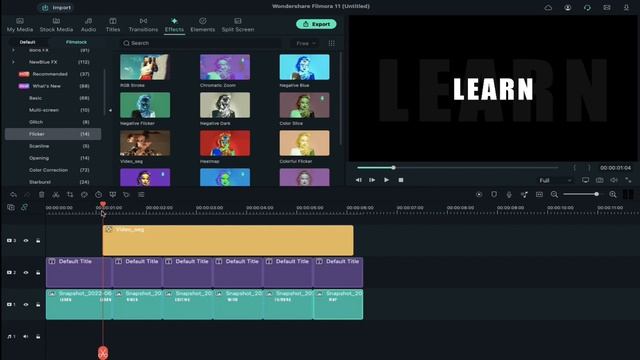Click the snapshot camera icon under preview
This screenshot has width=640, height=360.
[600, 180]
